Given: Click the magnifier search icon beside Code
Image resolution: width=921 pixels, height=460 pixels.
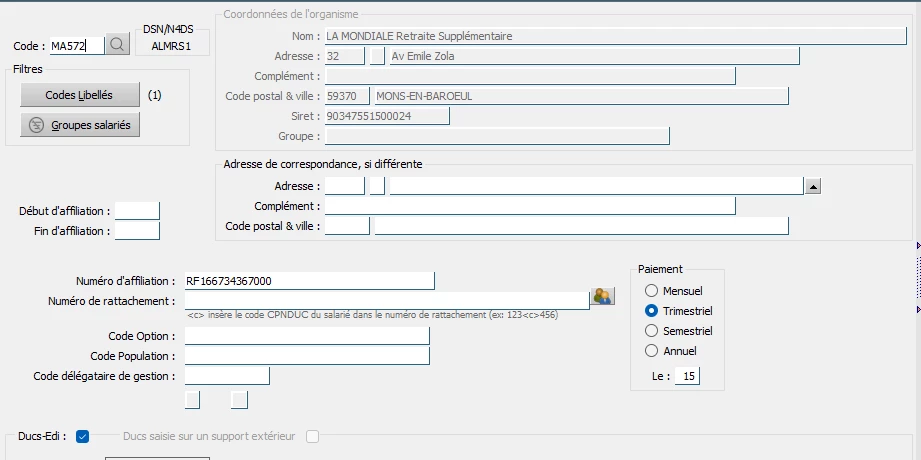Looking at the screenshot, I should click(x=117, y=45).
